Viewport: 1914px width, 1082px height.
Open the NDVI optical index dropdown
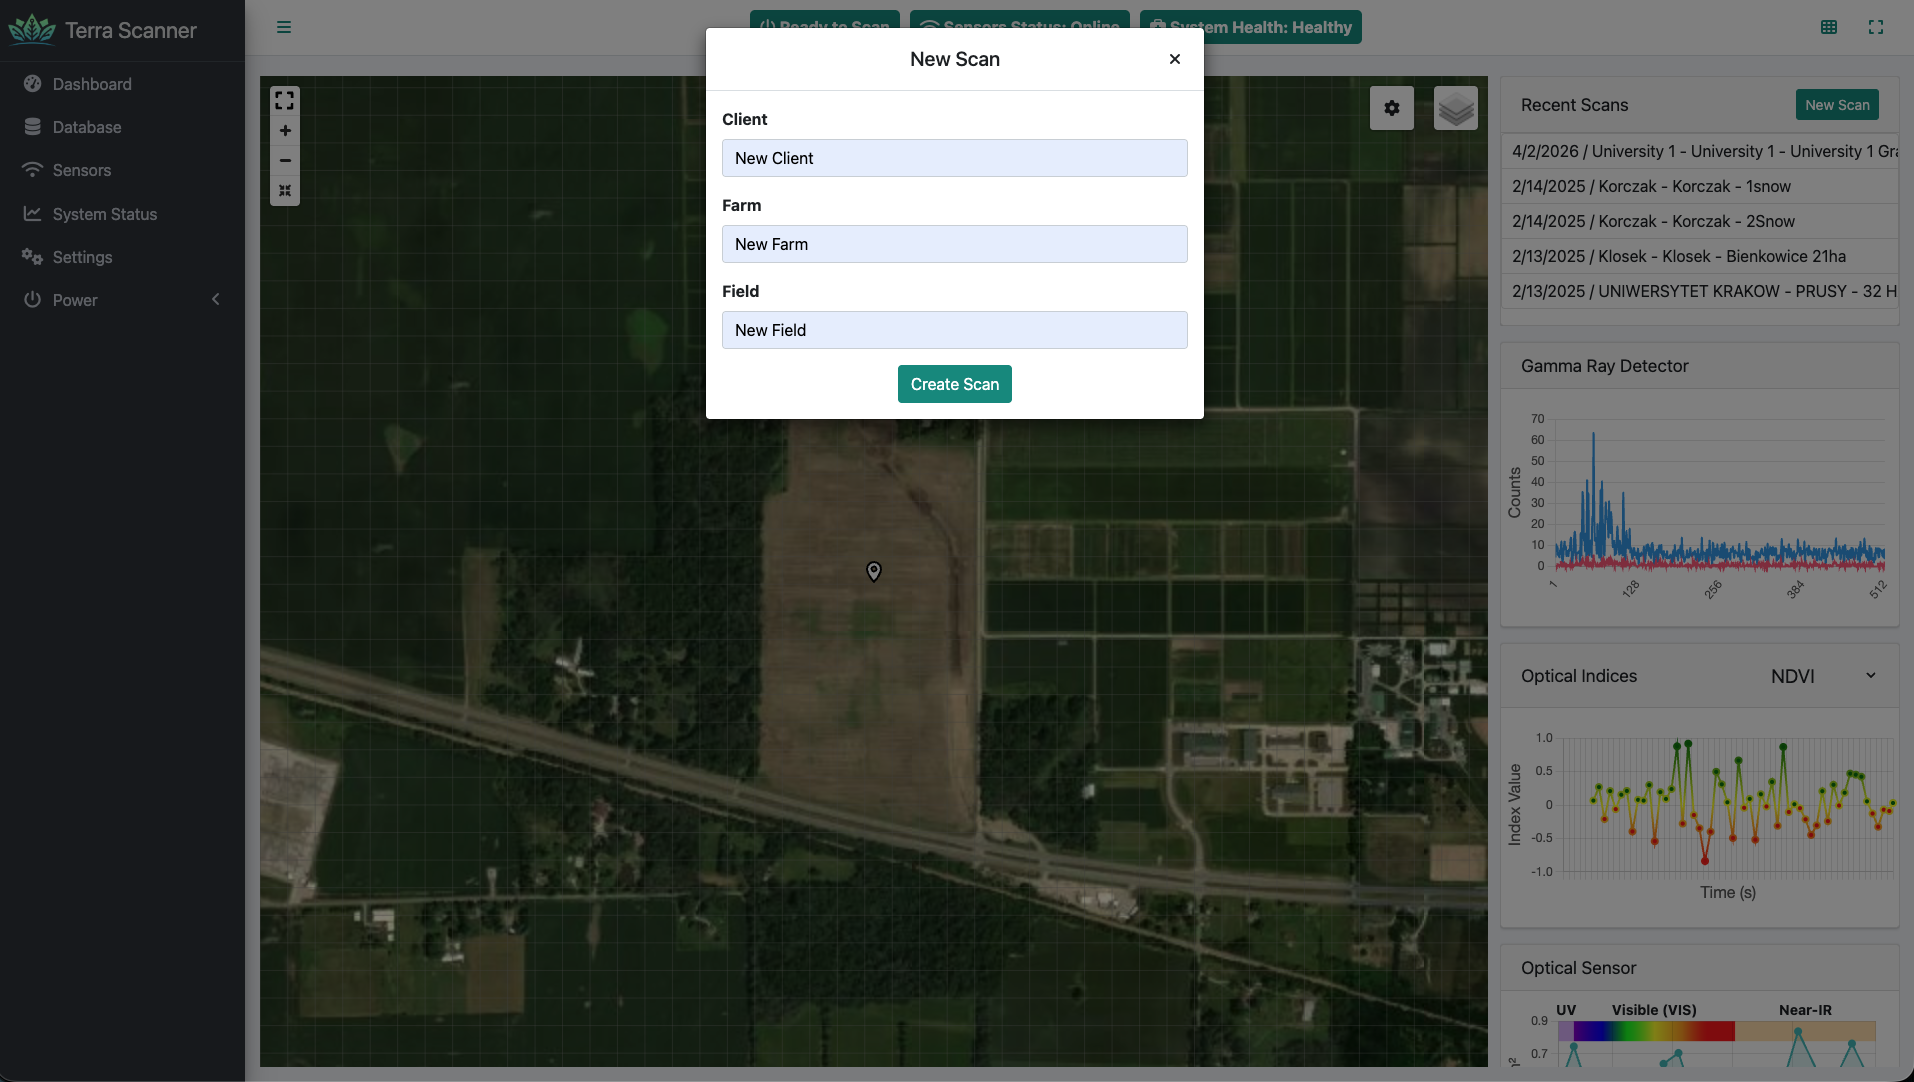[x=1820, y=675]
